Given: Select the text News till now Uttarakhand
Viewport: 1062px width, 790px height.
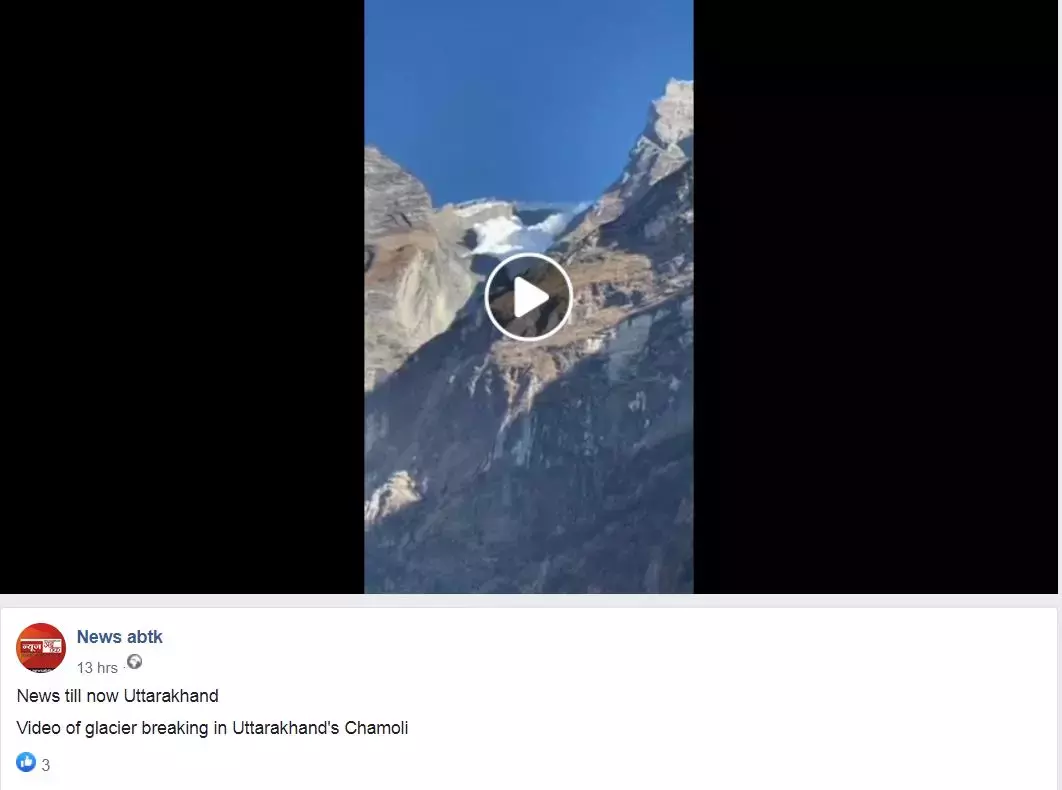Looking at the screenshot, I should click(x=117, y=696).
